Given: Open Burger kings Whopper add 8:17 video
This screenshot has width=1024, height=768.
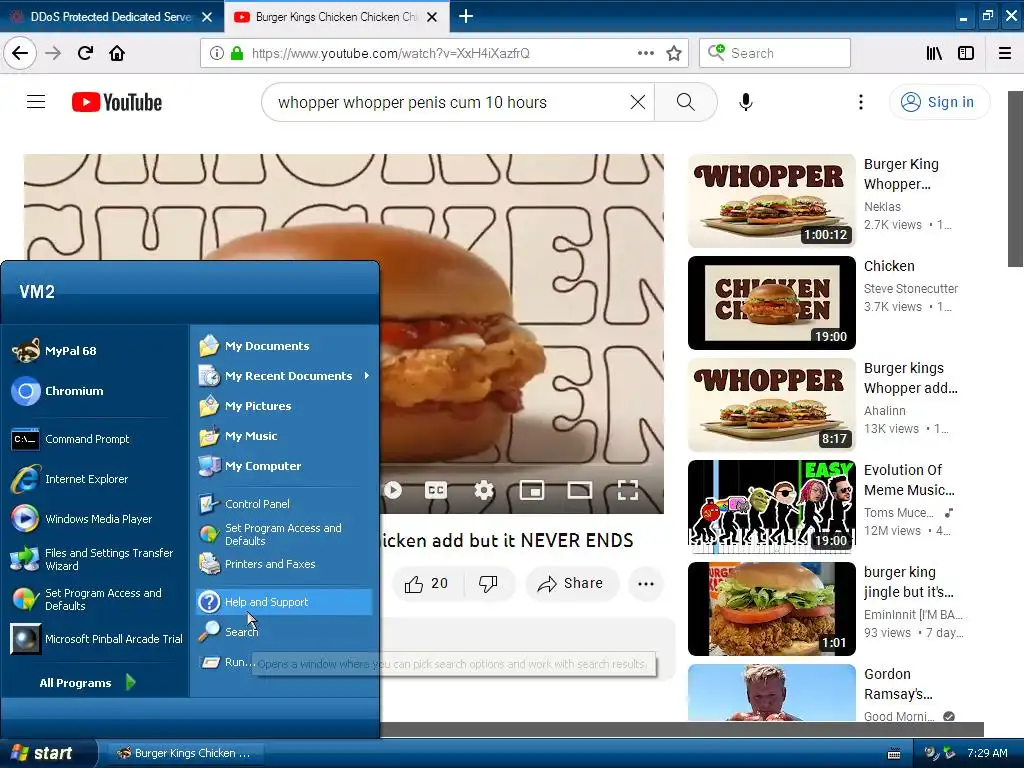Looking at the screenshot, I should 771,405.
